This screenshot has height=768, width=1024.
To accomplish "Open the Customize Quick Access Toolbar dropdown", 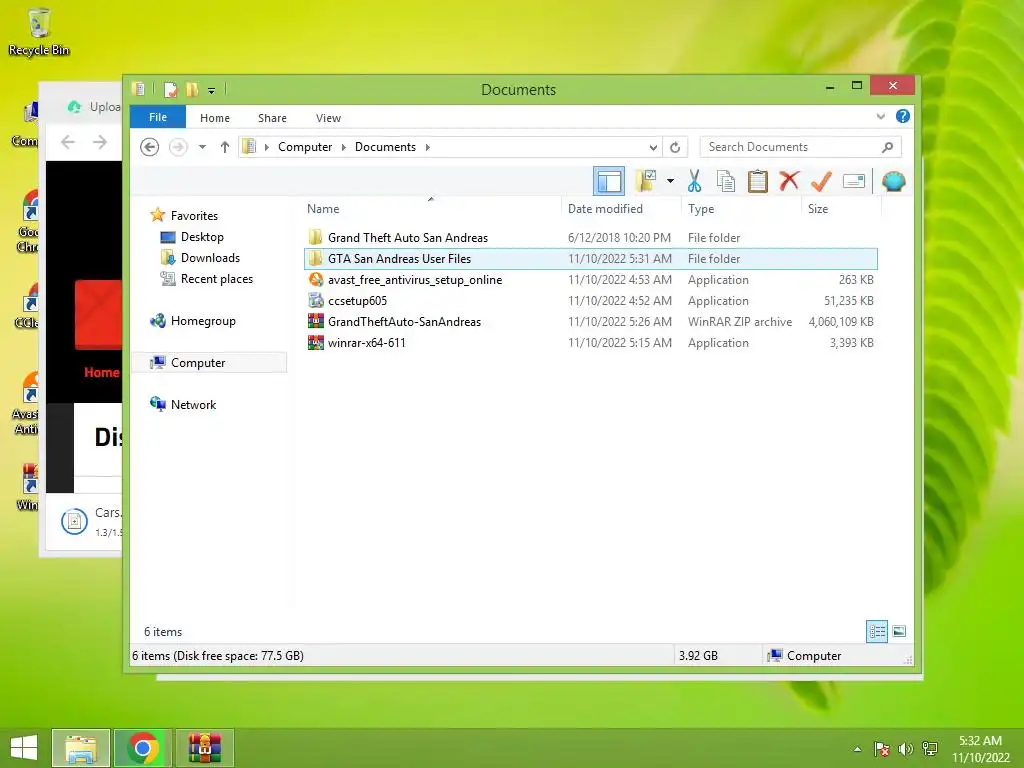I will click(212, 91).
